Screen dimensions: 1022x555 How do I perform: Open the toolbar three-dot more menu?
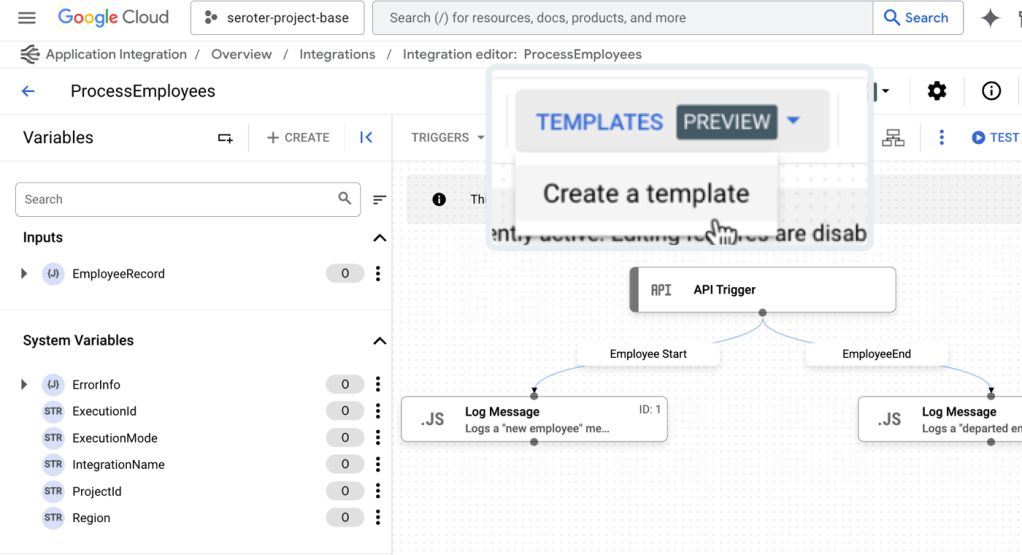pos(941,138)
